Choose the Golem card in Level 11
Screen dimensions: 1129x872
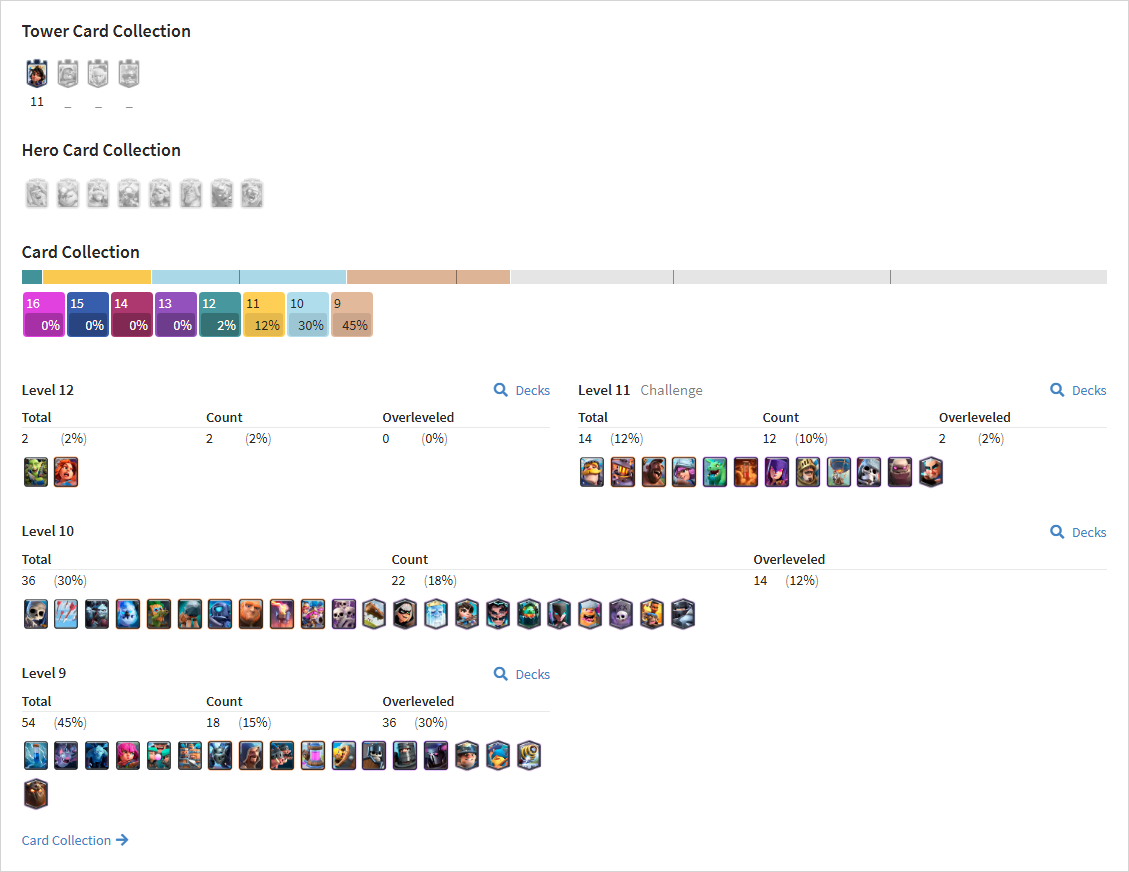pyautogui.click(x=900, y=472)
